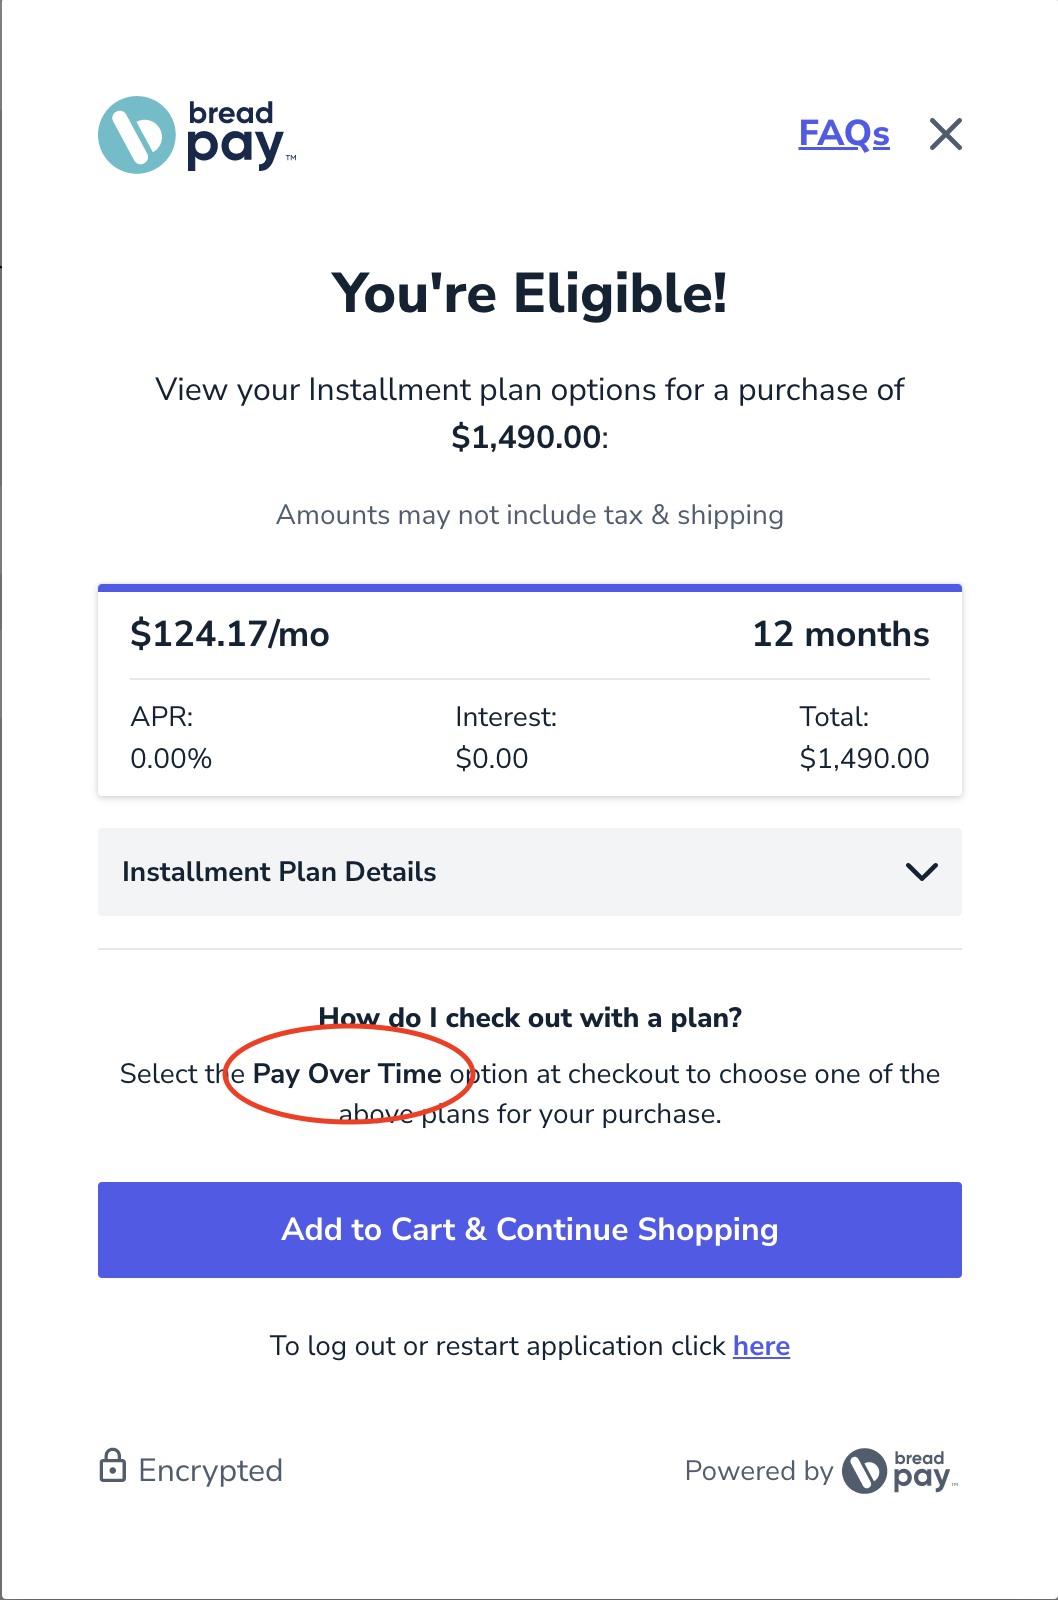Image resolution: width=1058 pixels, height=1600 pixels.
Task: Click the TM mark beside the Bread Pay logo
Action: [291, 158]
